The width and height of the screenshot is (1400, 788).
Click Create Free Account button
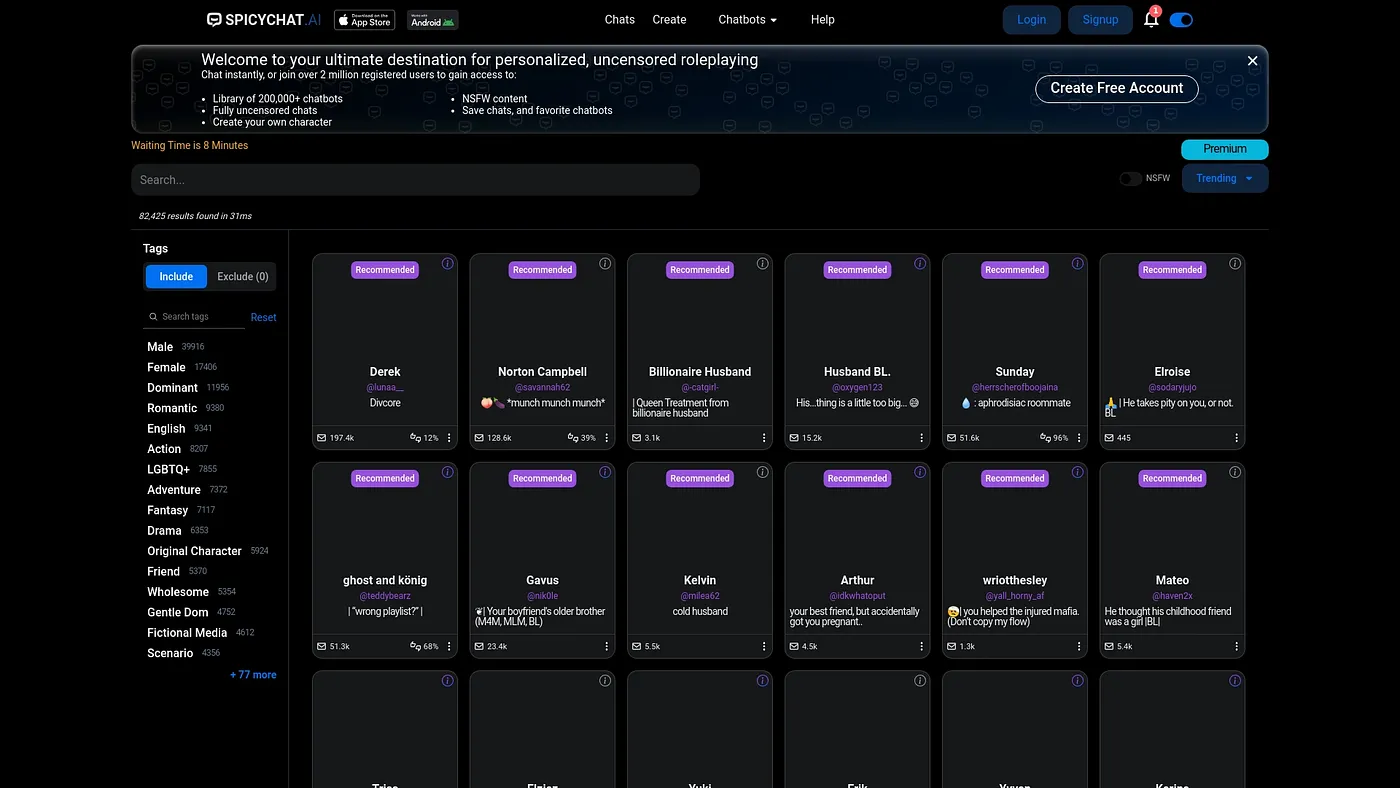coord(1117,88)
